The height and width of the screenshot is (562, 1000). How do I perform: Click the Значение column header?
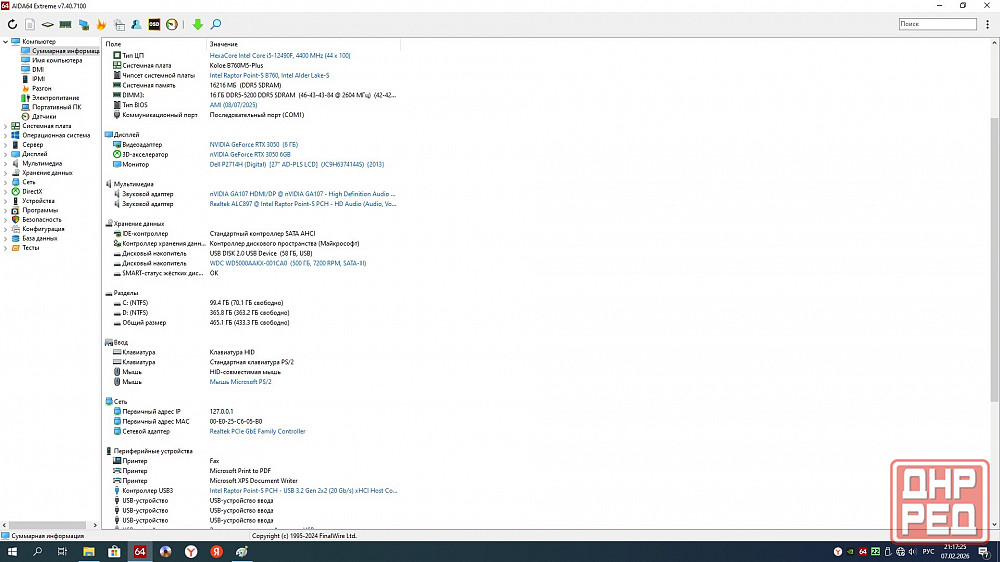point(224,45)
